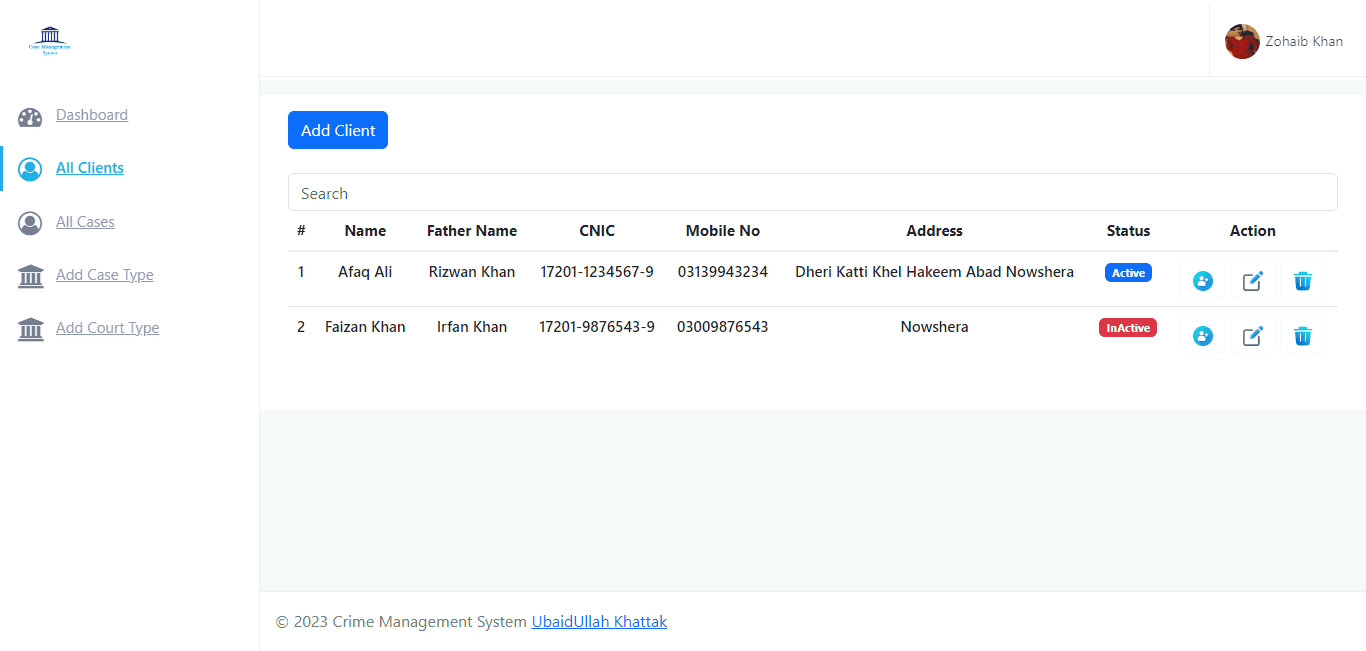Image resolution: width=1366 pixels, height=651 pixels.
Task: Open the UbaidUllah Khattak footer link
Action: tap(599, 622)
